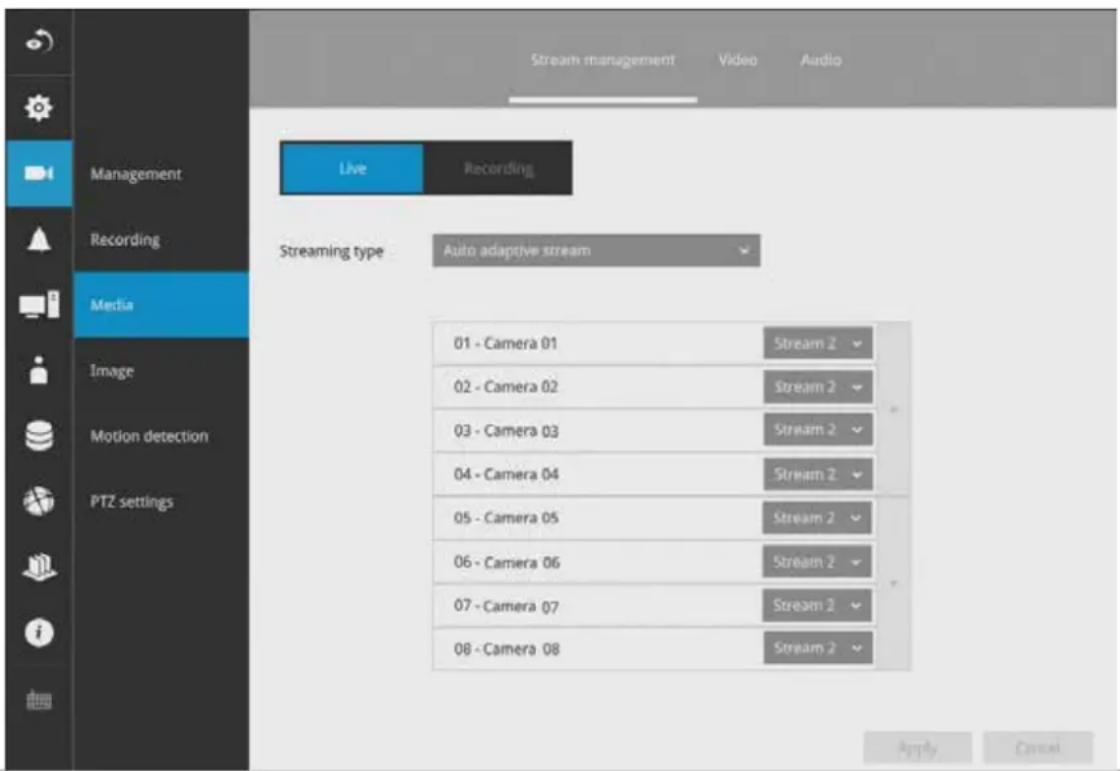Open the storage database icon

pos(39,436)
